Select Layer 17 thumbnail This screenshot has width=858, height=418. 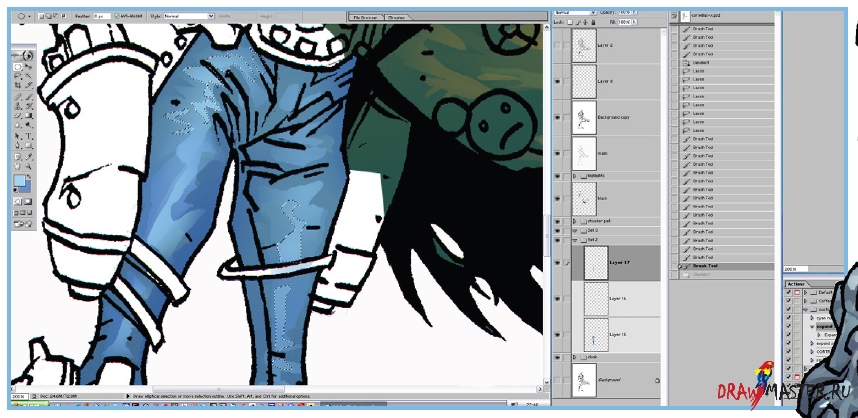coord(596,263)
